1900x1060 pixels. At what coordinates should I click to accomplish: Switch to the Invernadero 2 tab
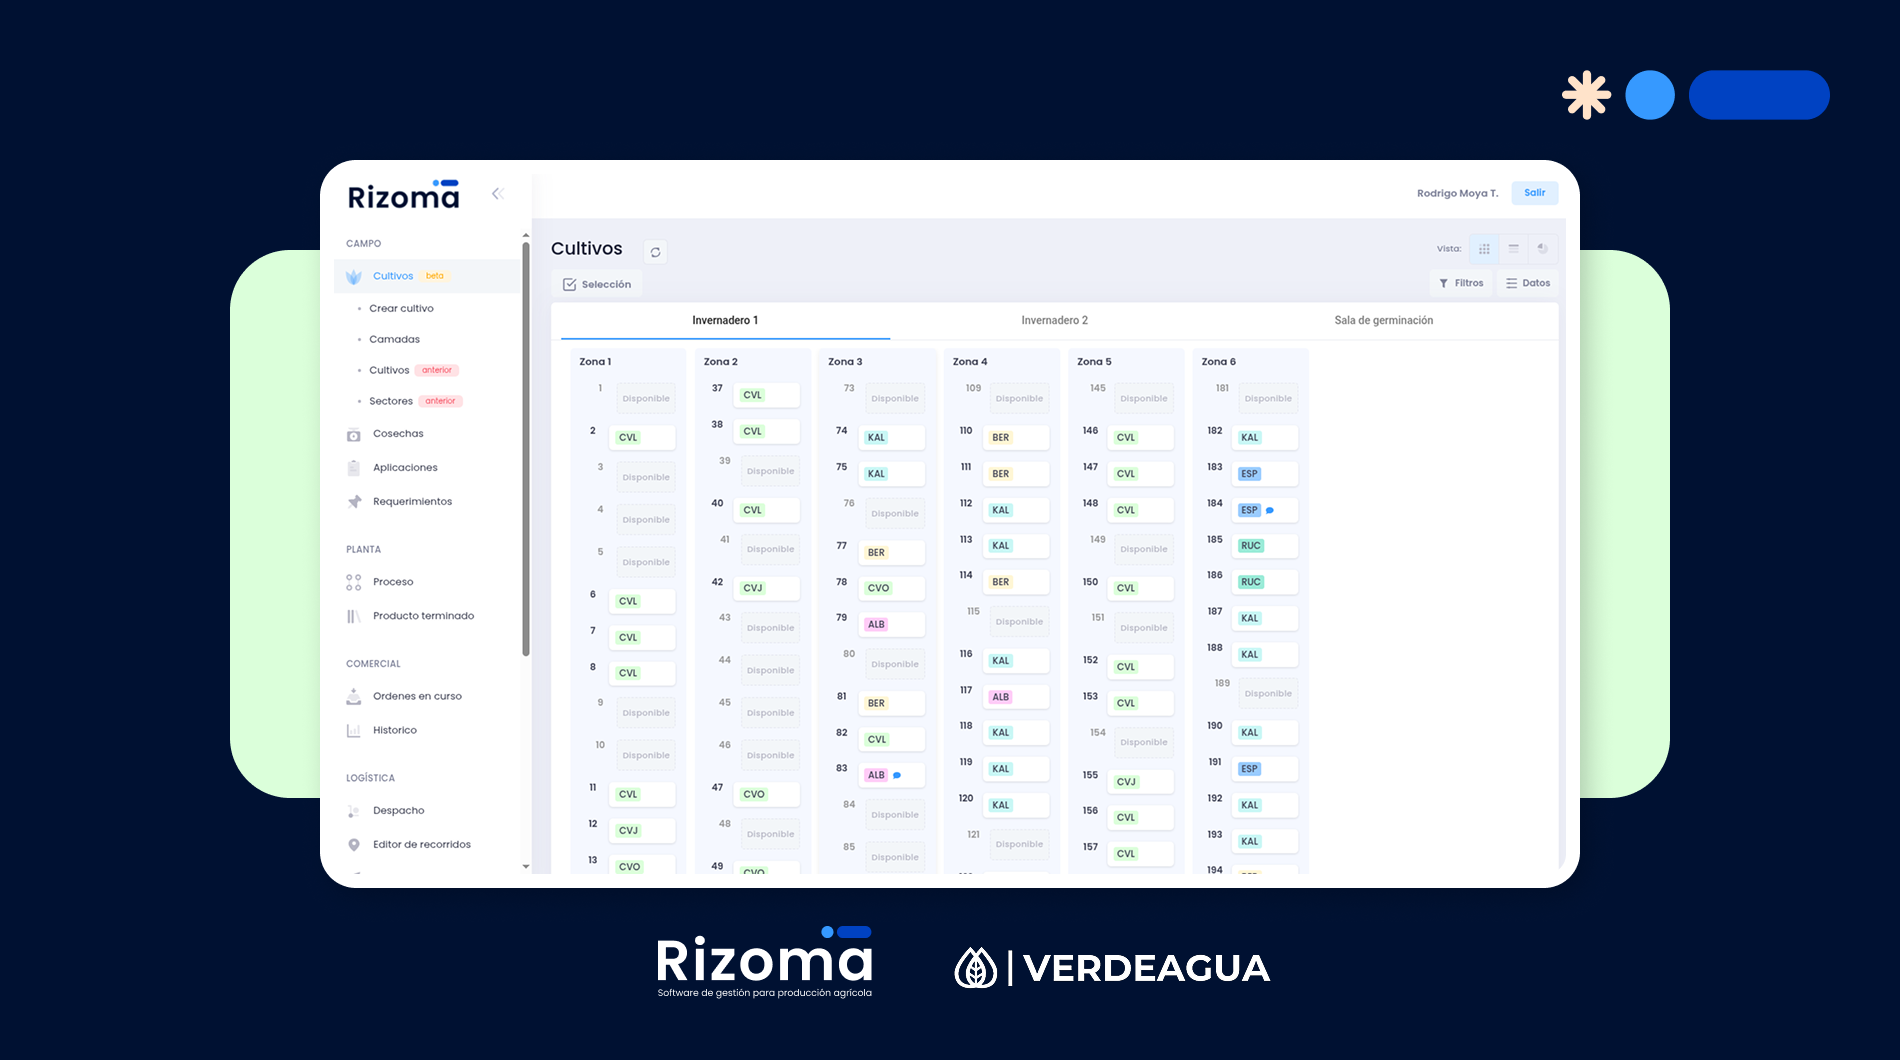tap(1054, 321)
